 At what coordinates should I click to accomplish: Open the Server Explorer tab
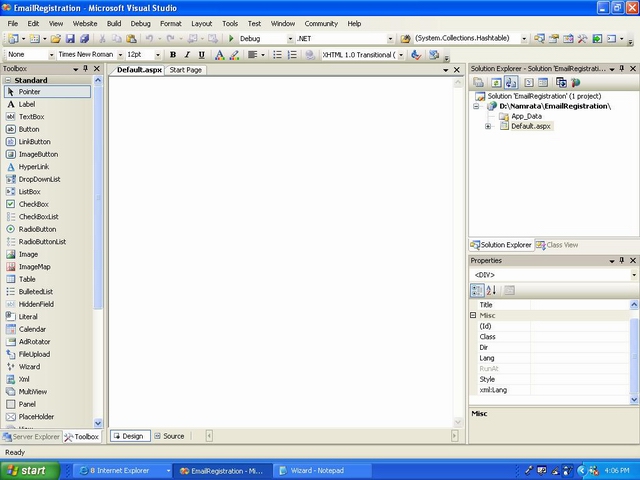[x=31, y=437]
